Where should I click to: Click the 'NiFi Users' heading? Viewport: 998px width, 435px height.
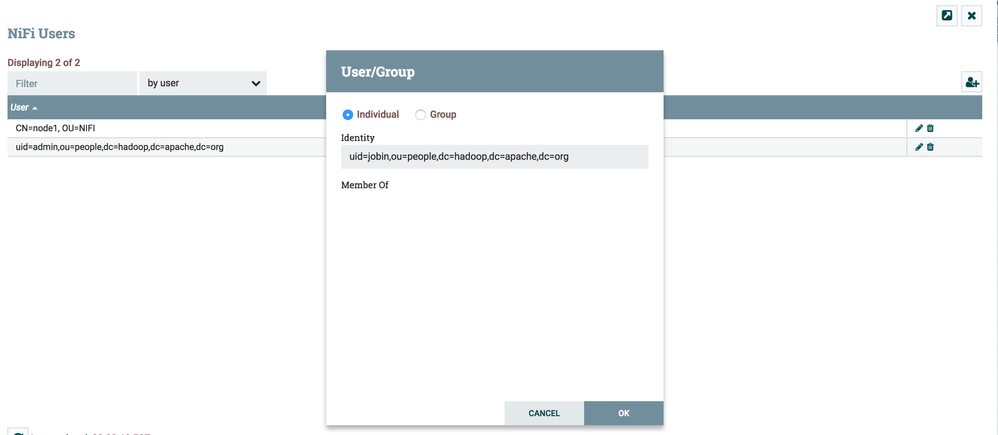41,34
